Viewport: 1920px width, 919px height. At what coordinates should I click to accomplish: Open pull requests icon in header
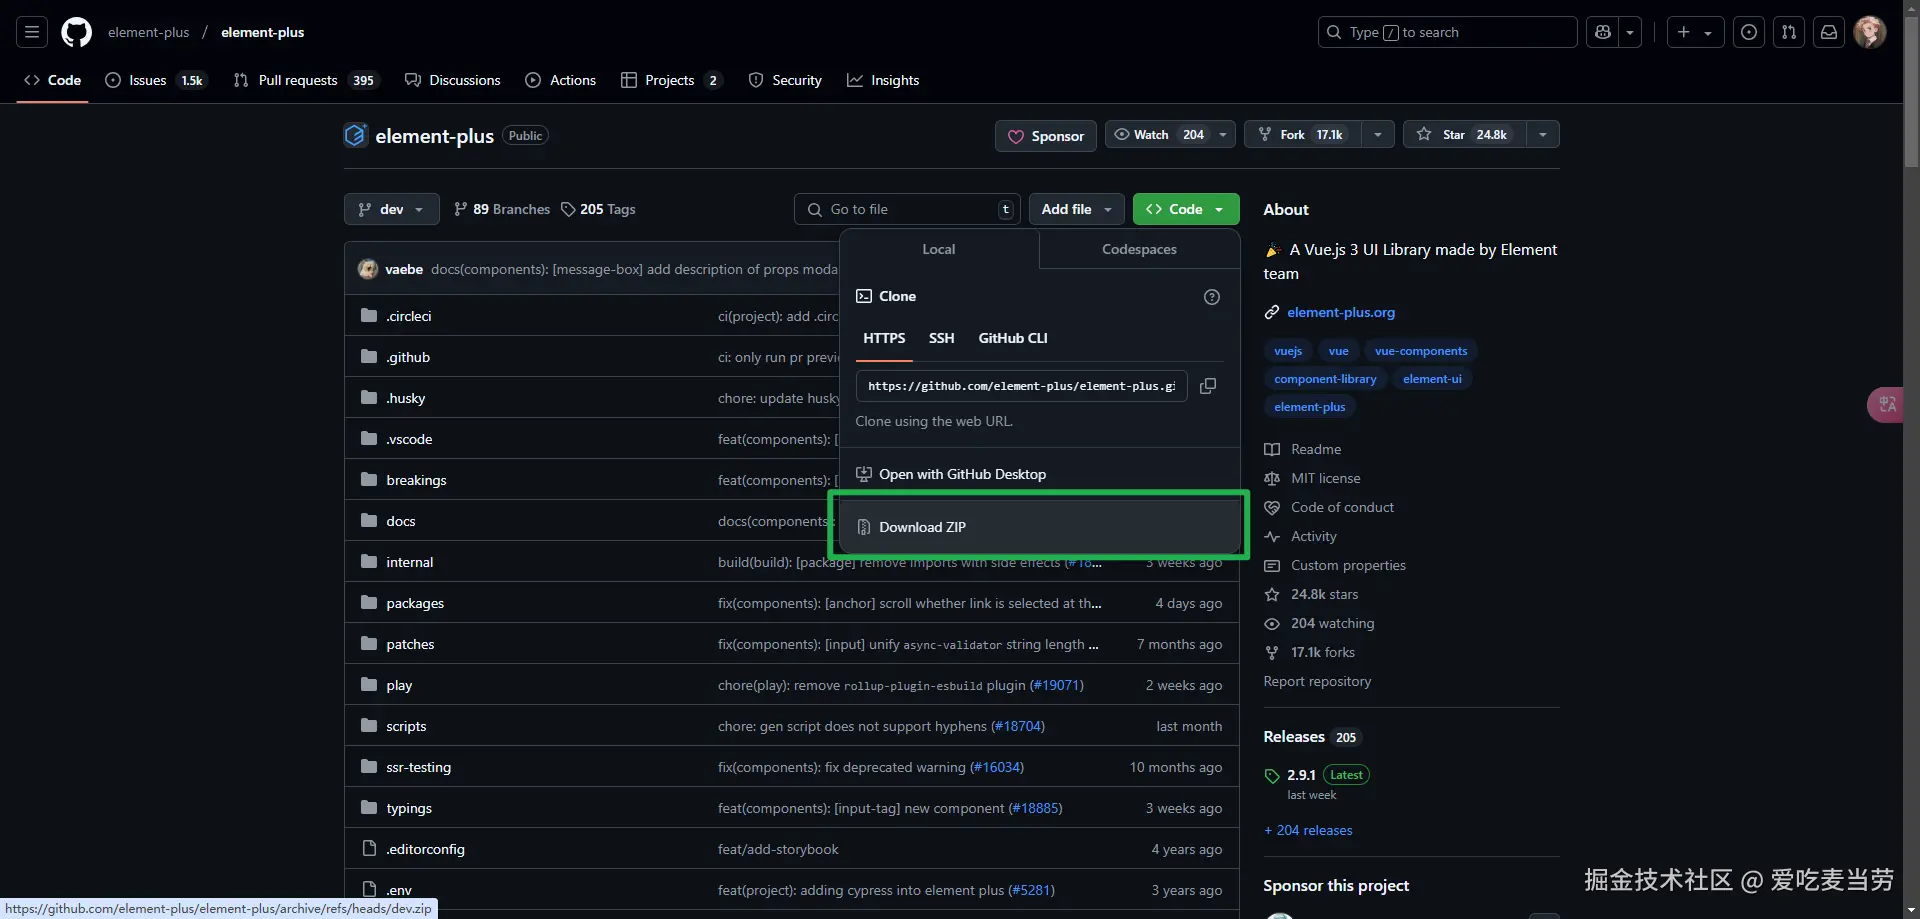click(1789, 32)
